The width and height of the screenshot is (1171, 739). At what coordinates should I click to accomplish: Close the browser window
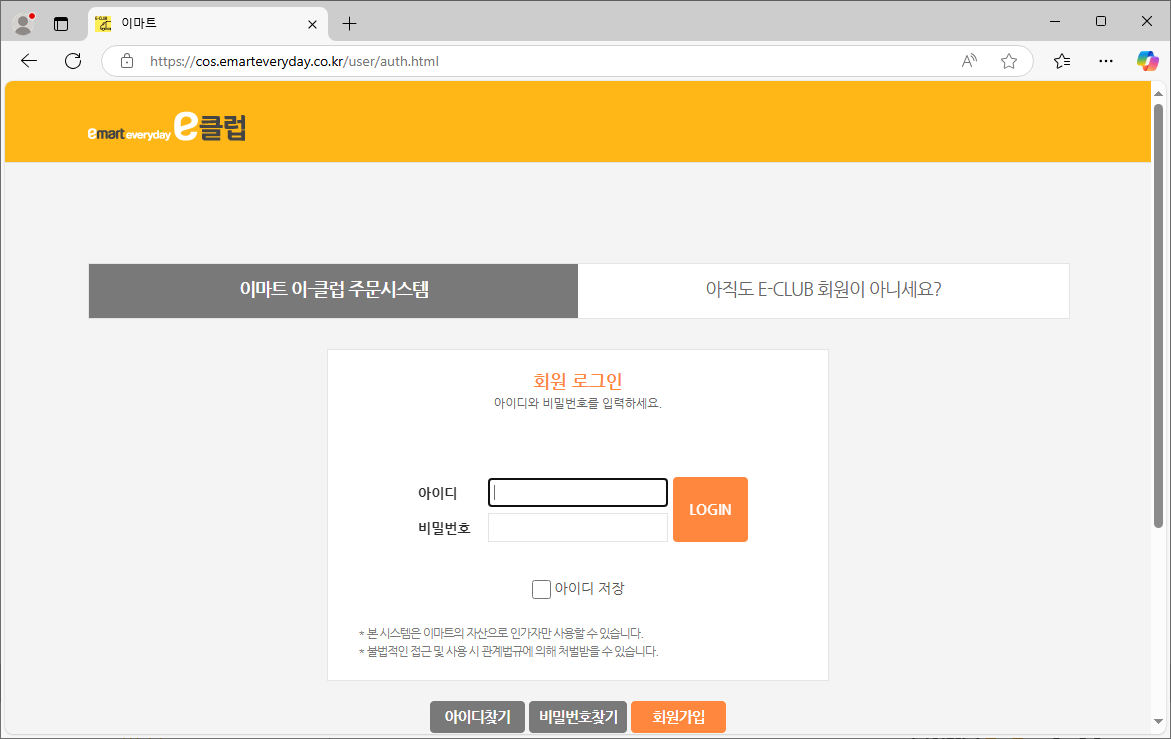click(1147, 22)
